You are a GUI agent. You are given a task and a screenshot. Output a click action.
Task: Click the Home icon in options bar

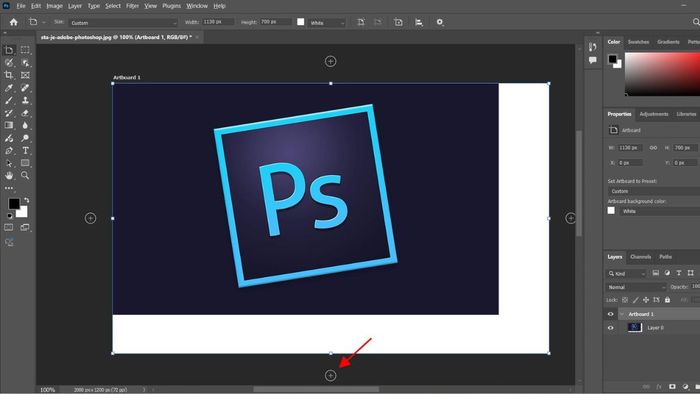(13, 22)
